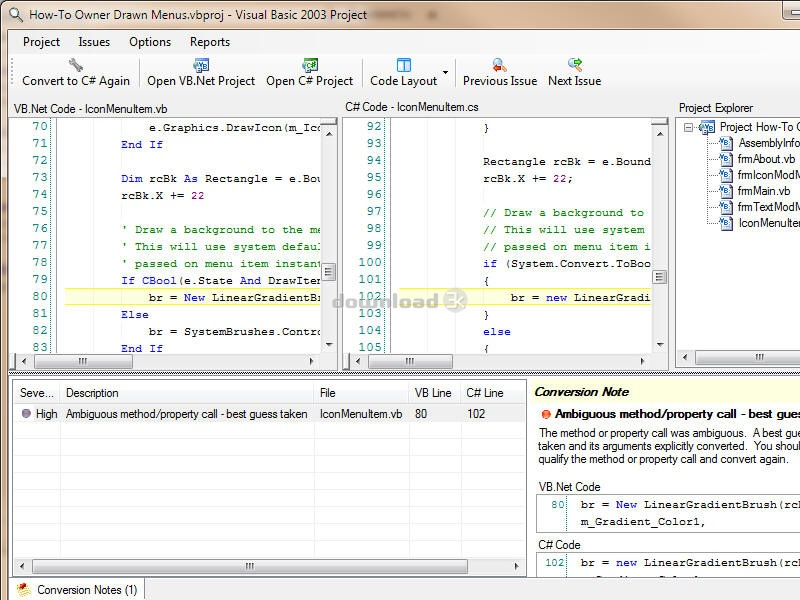This screenshot has height=600, width=800.
Task: Click the frmIconMod file icon
Action: pyautogui.click(x=726, y=175)
